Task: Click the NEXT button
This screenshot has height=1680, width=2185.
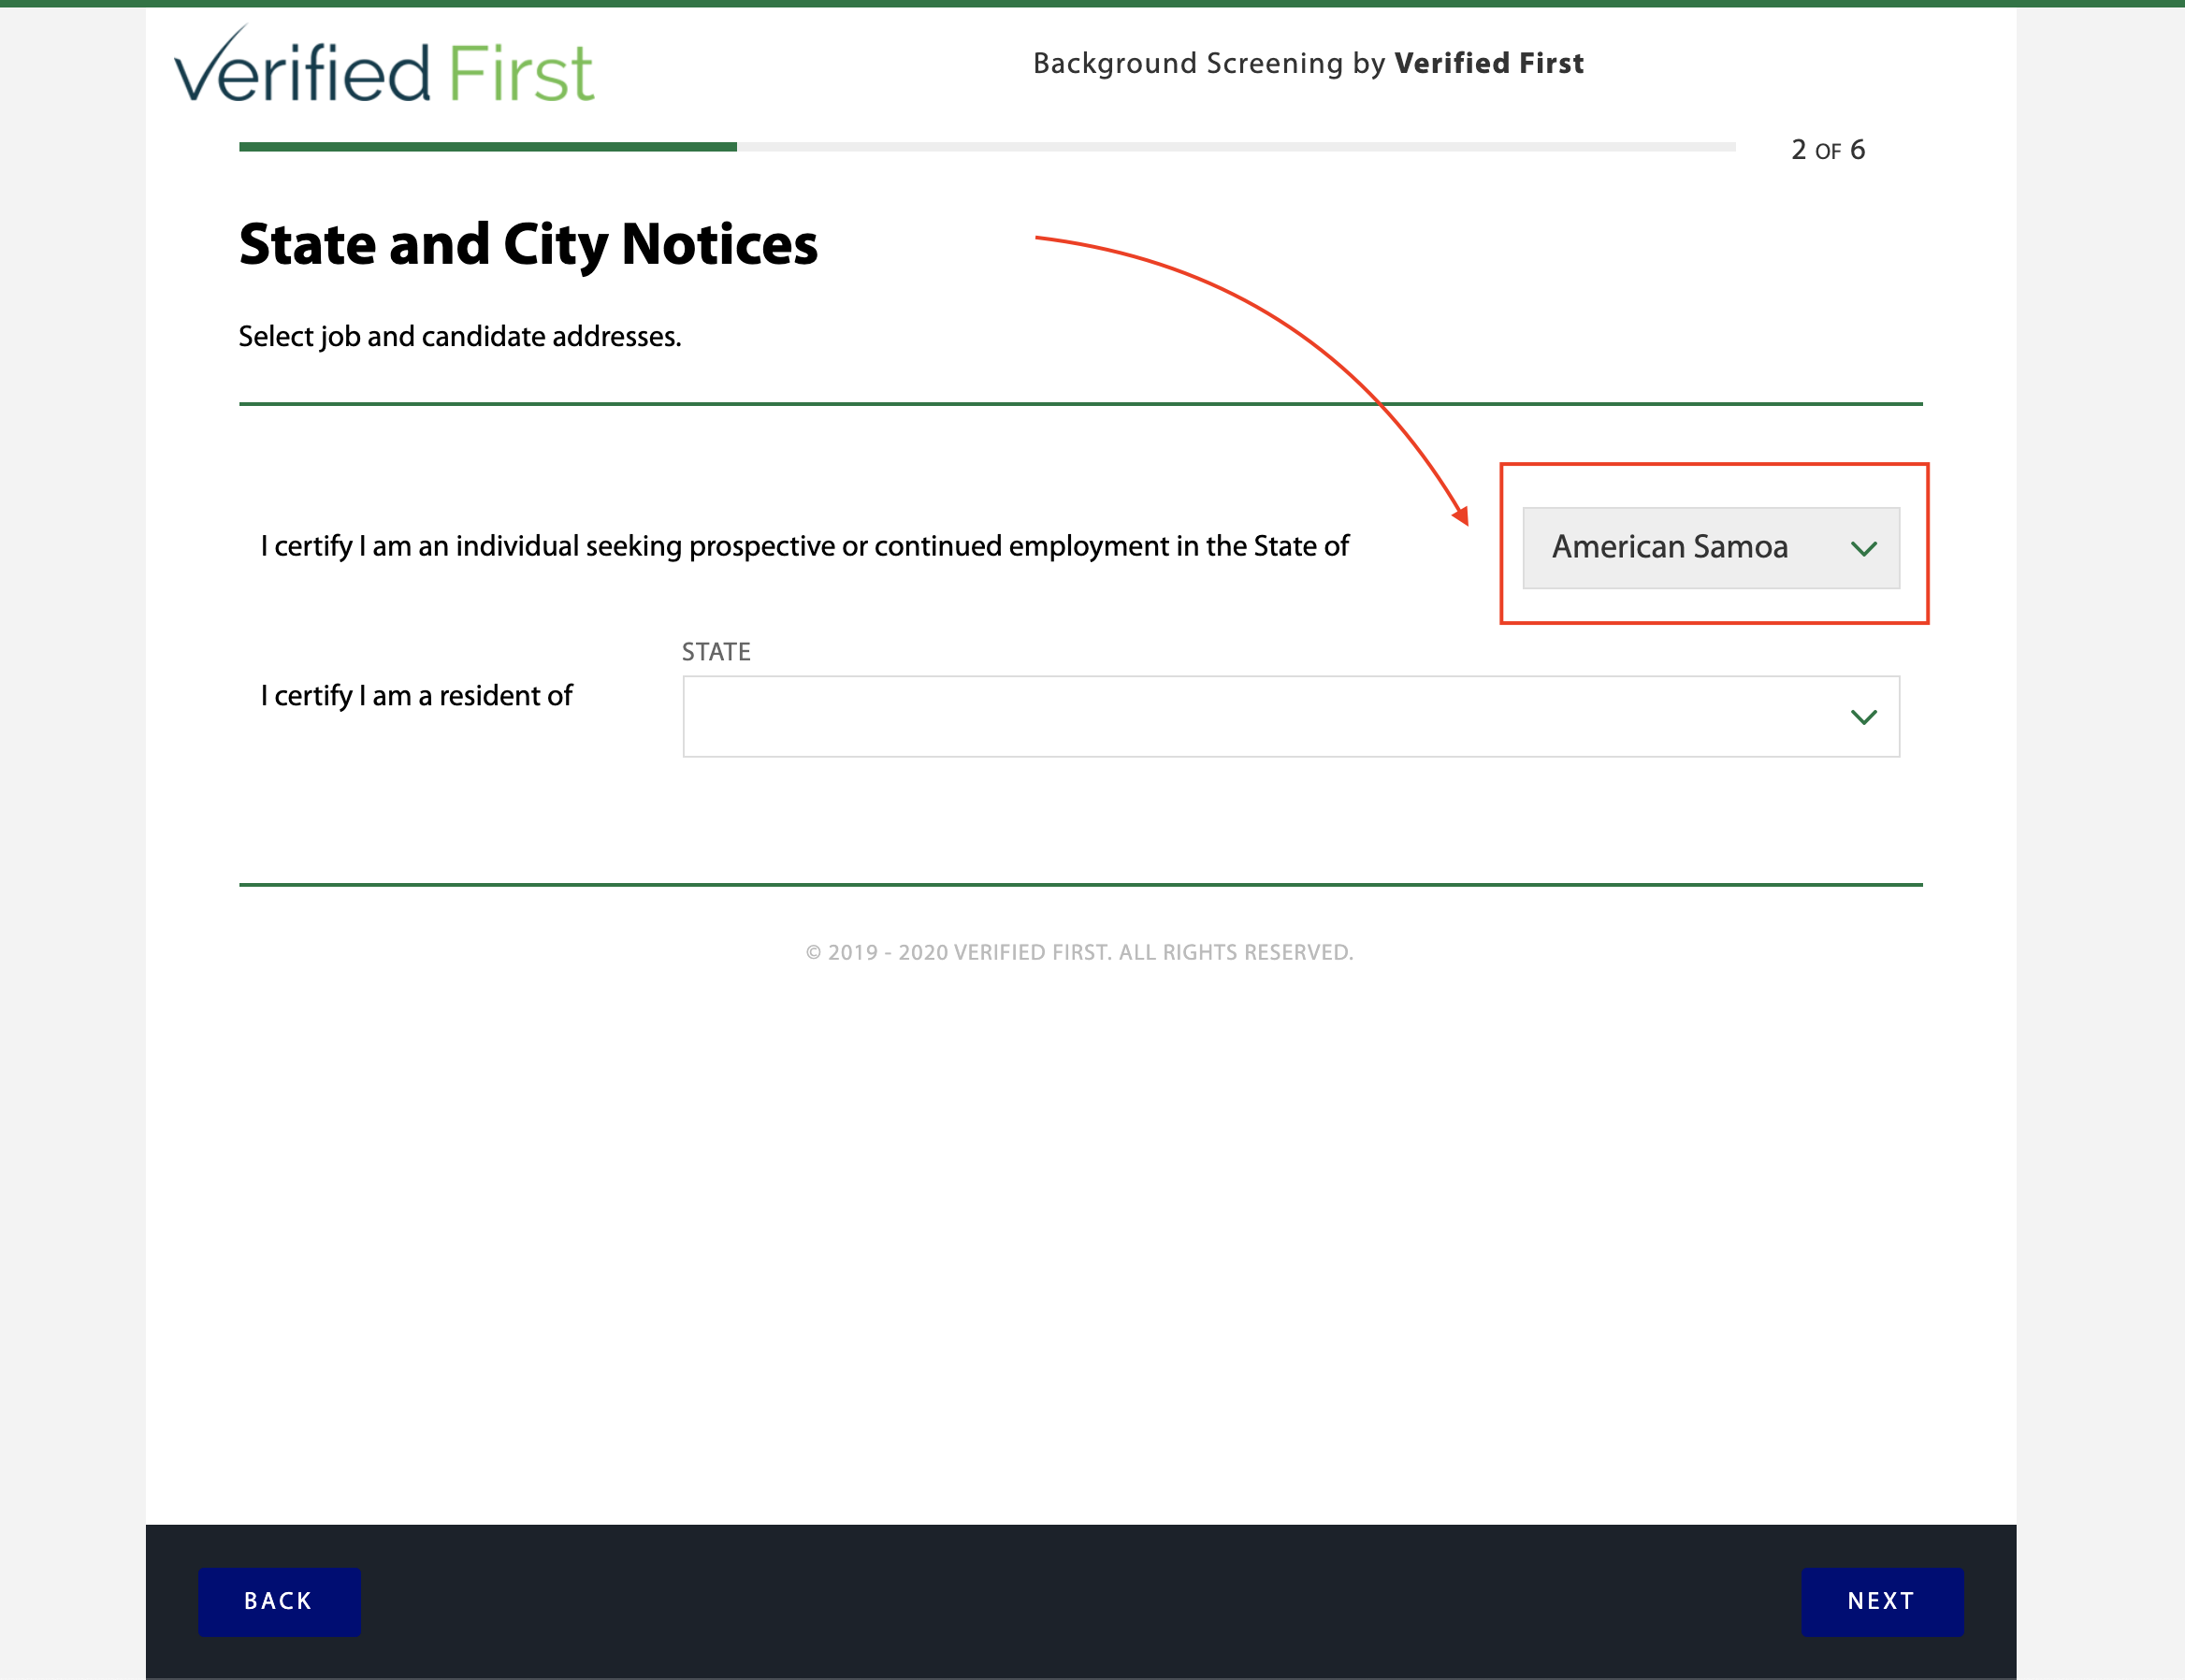Action: click(1881, 1601)
